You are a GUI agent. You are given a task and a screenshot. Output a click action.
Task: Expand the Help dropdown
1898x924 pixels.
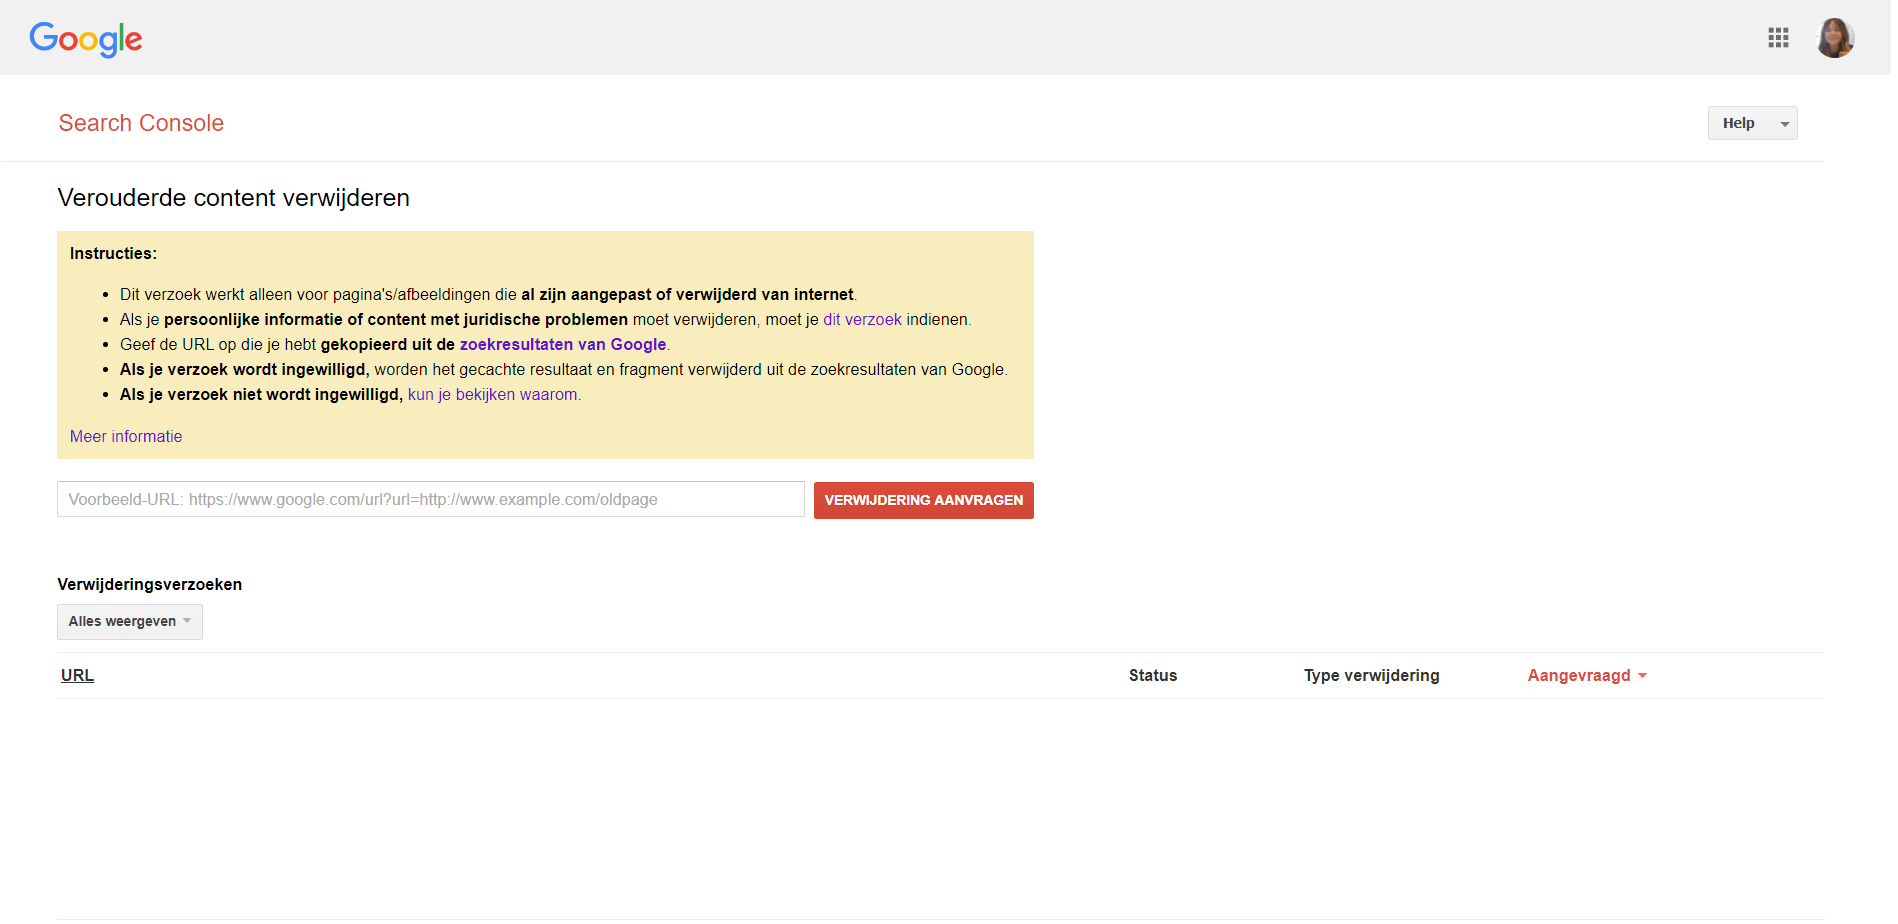(x=1752, y=123)
